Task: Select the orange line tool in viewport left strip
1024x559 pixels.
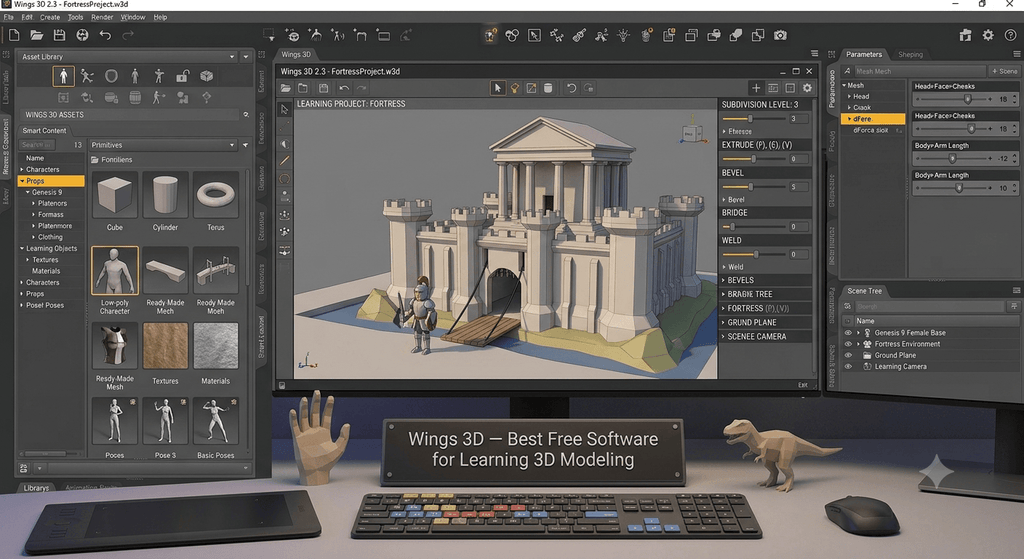Action: pos(285,161)
